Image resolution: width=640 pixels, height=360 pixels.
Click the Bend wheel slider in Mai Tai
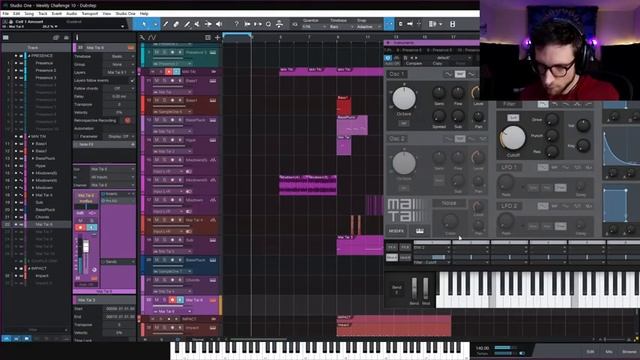[x=414, y=289]
